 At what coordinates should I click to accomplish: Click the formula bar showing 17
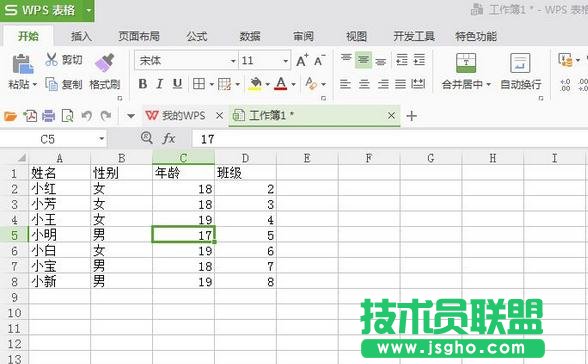[x=390, y=139]
